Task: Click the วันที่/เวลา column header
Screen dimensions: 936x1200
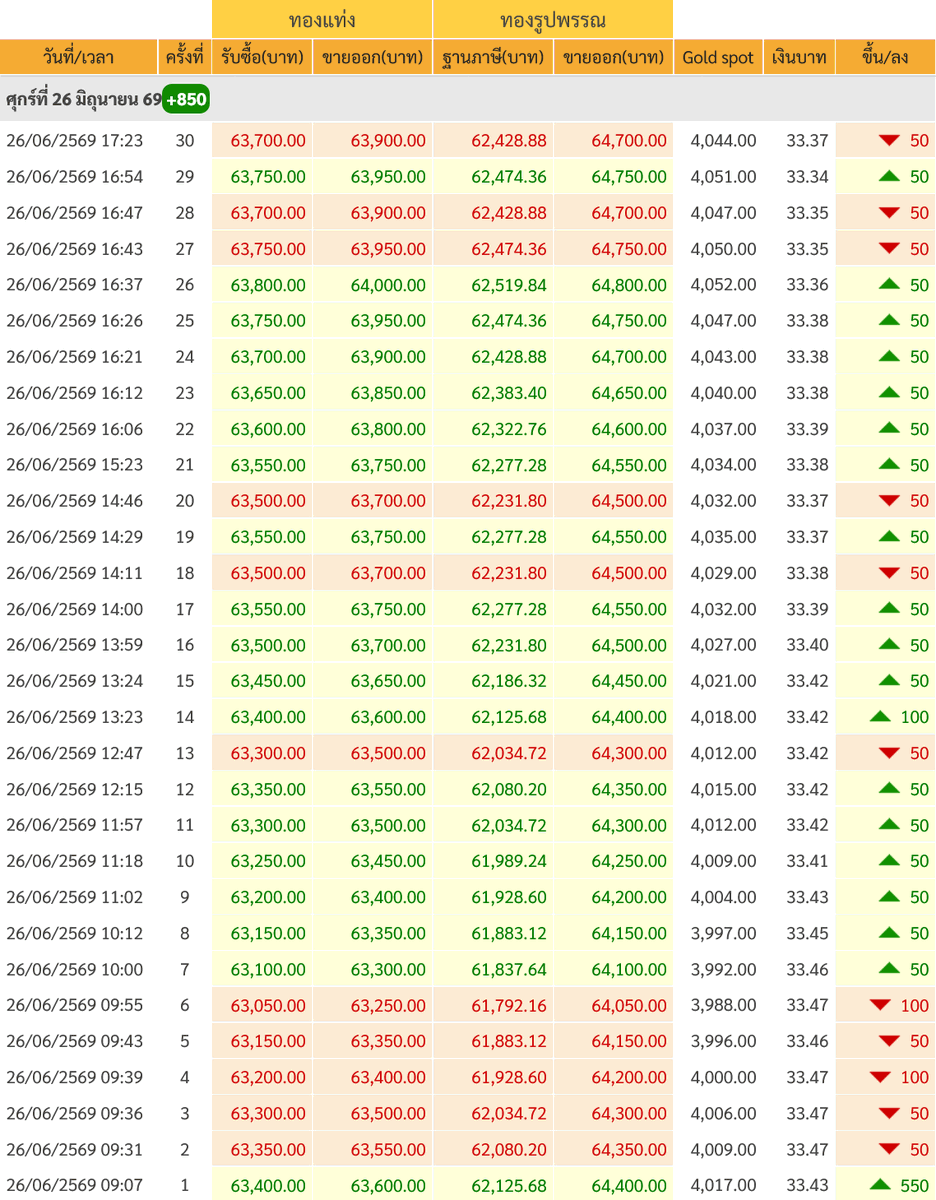Action: click(79, 57)
